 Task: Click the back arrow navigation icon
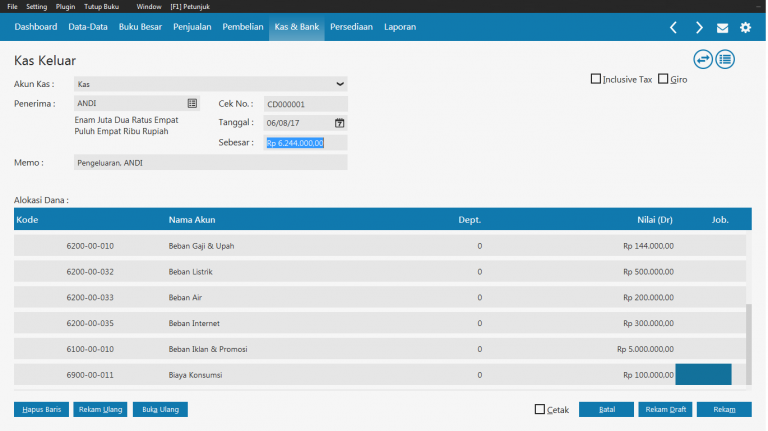click(x=673, y=27)
